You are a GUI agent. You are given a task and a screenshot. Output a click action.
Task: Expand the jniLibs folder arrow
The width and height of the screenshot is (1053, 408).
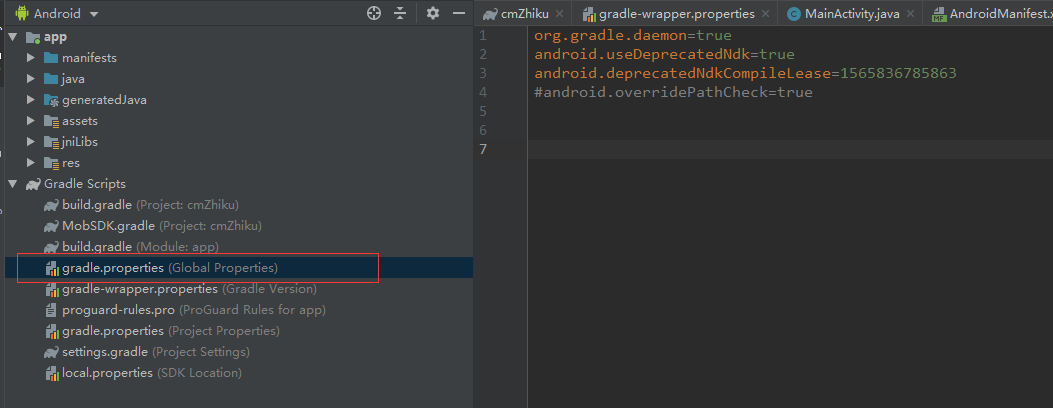30,142
